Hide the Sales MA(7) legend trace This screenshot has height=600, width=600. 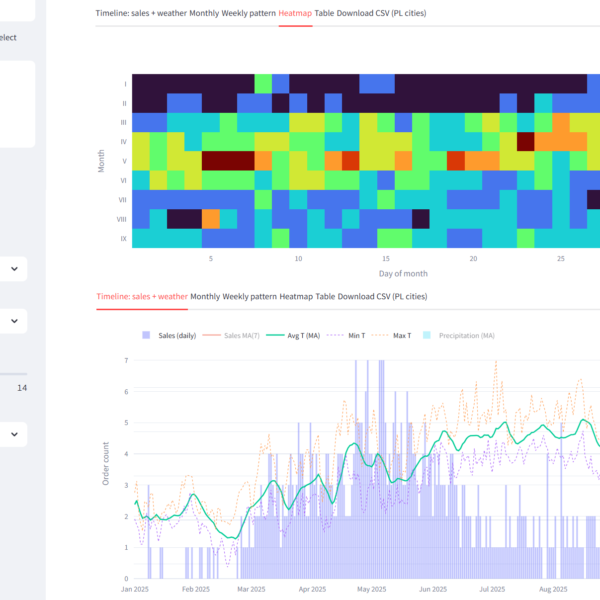[234, 335]
